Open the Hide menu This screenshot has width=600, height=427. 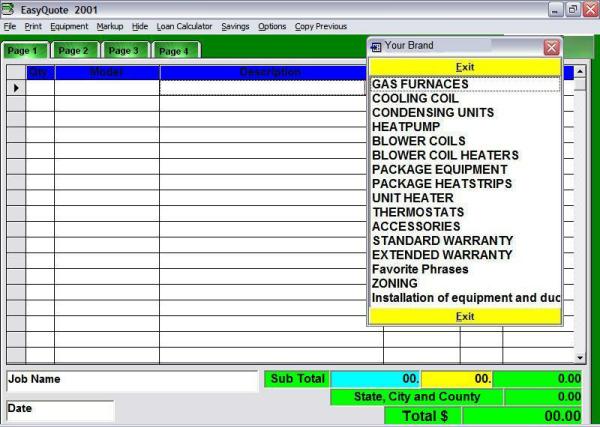point(140,26)
